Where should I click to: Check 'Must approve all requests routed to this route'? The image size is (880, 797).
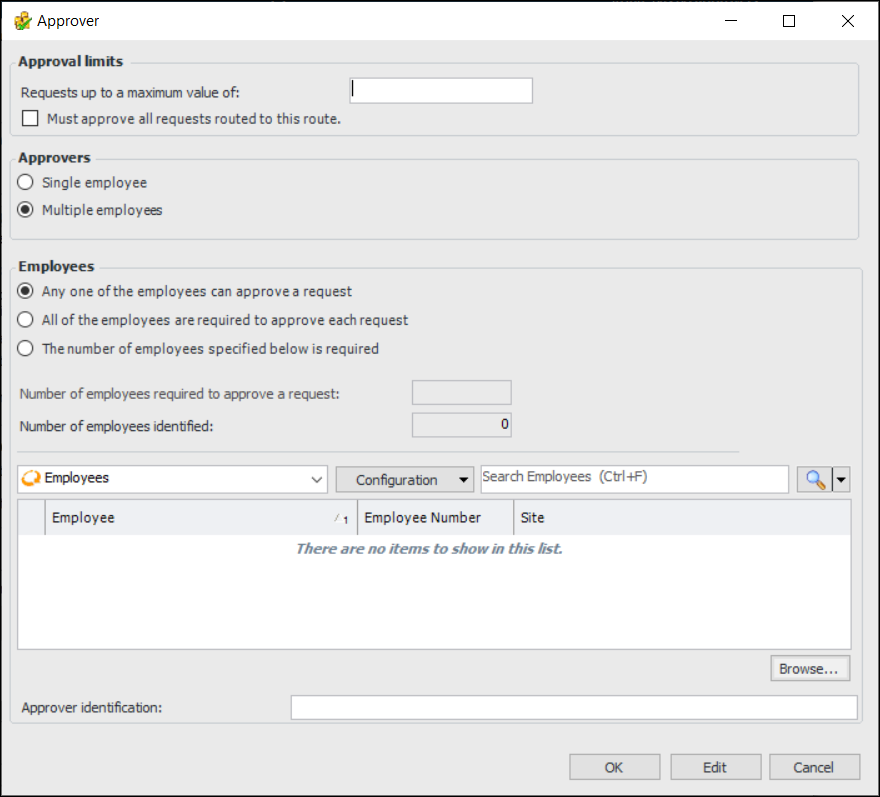coord(30,118)
